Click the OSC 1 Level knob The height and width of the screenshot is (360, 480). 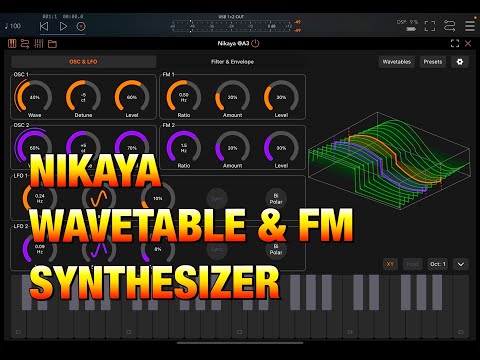(x=132, y=97)
